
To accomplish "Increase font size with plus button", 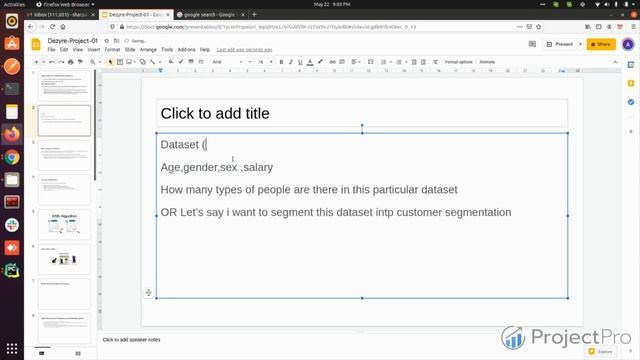I will coord(271,62).
